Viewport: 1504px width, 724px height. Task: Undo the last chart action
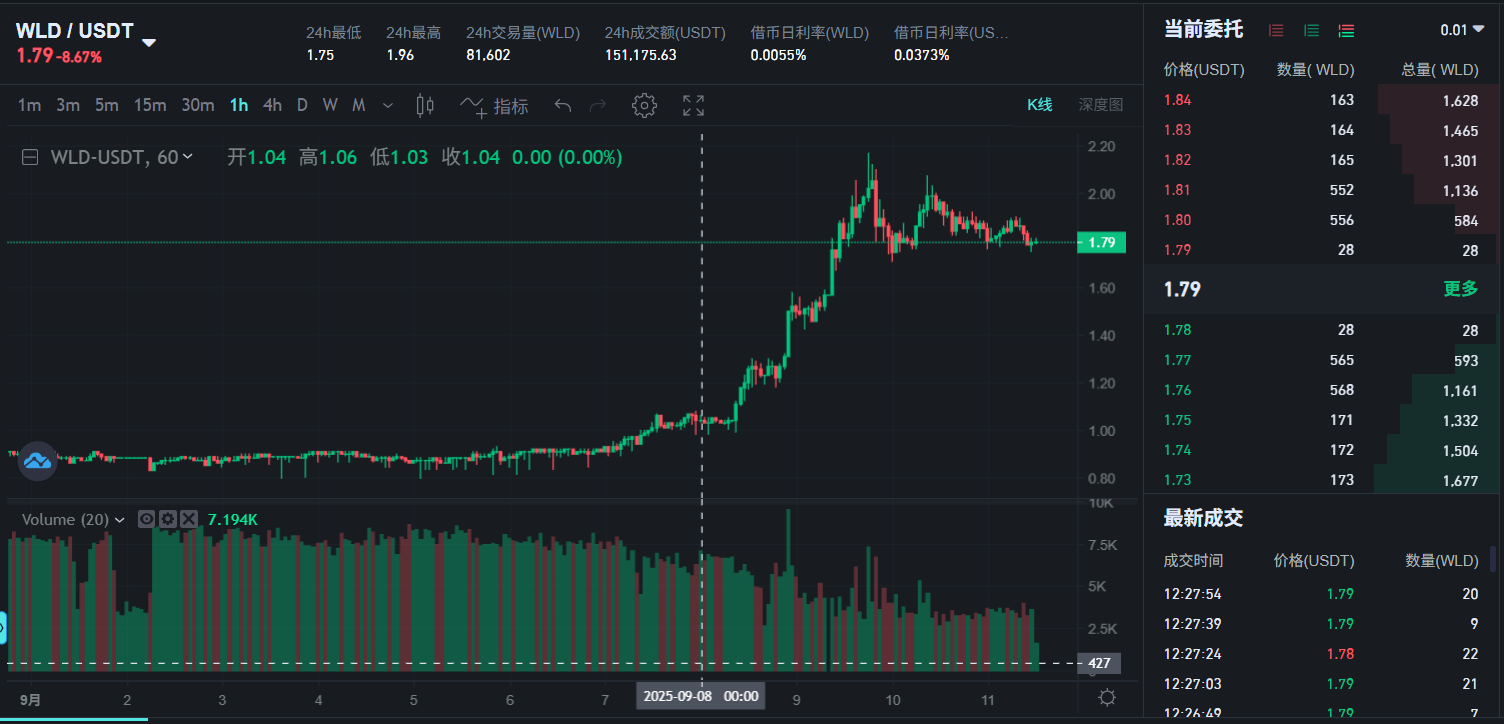(563, 106)
